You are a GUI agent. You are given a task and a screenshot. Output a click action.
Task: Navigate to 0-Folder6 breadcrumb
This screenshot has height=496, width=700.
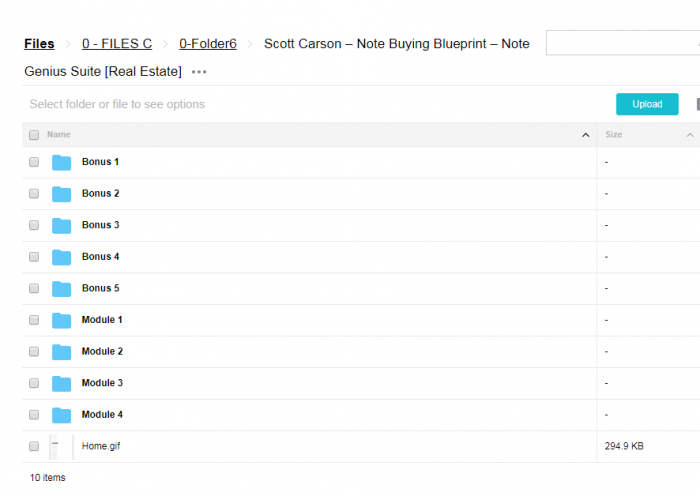(x=208, y=44)
